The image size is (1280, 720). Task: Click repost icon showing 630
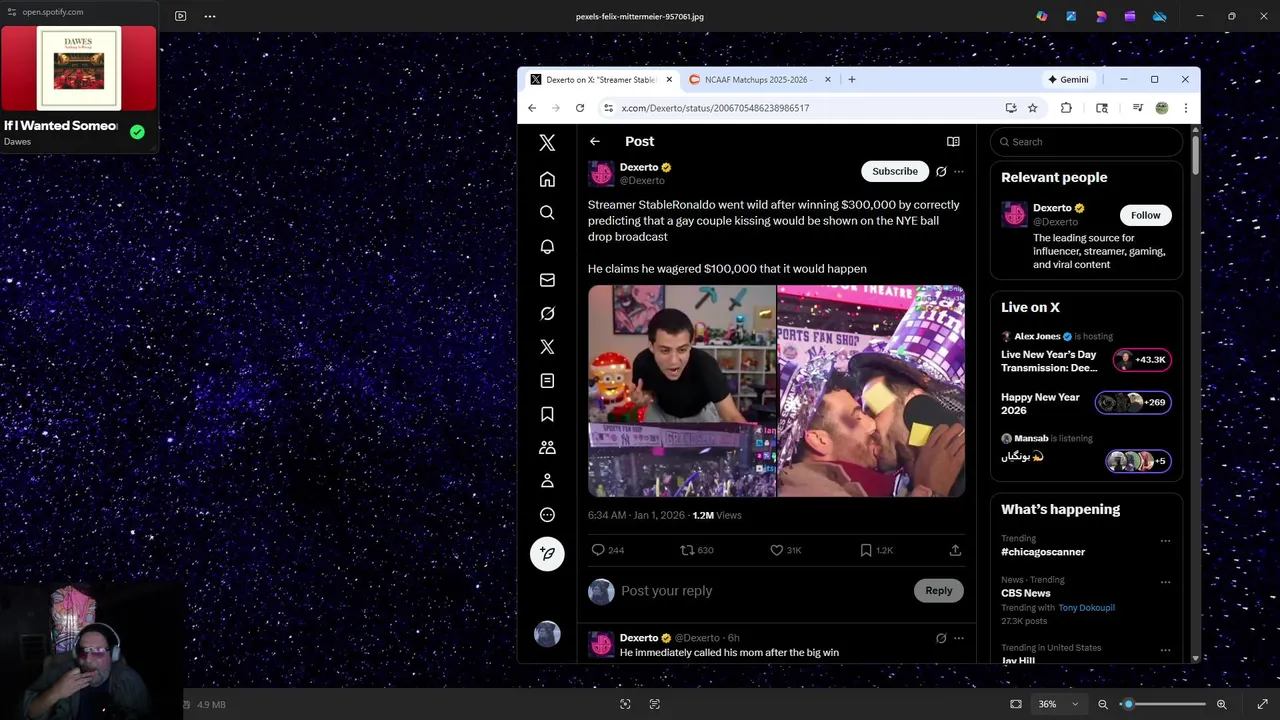[x=687, y=550]
